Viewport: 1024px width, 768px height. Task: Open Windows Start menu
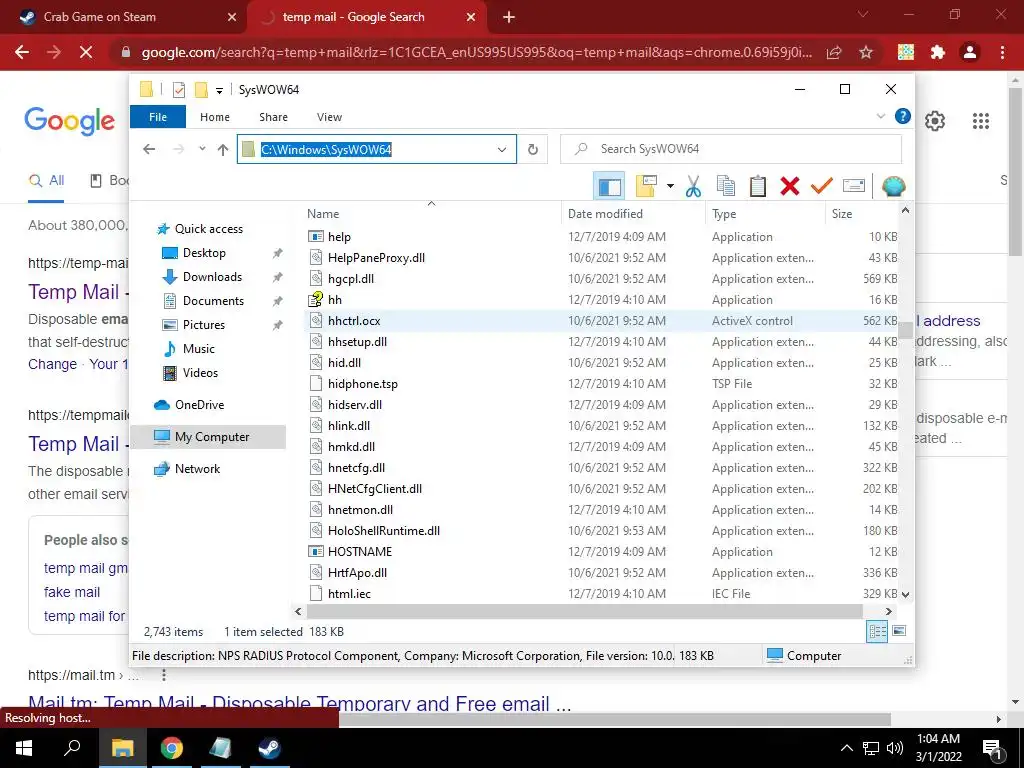click(24, 748)
